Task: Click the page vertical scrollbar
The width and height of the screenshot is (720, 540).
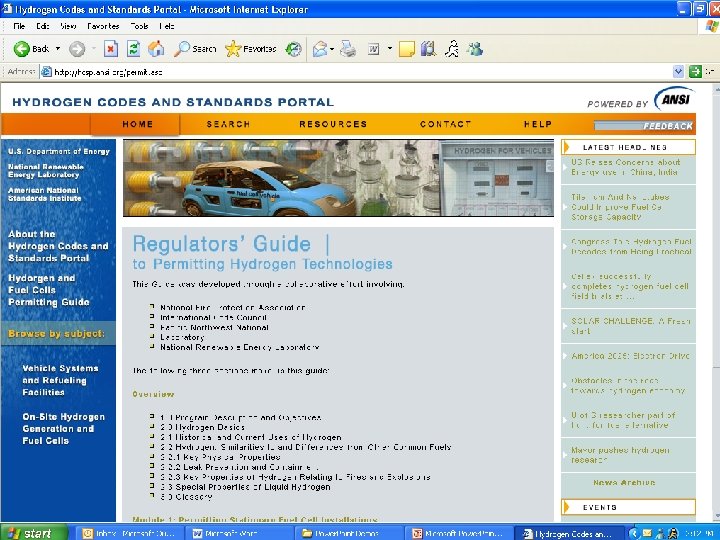Action: [715, 303]
